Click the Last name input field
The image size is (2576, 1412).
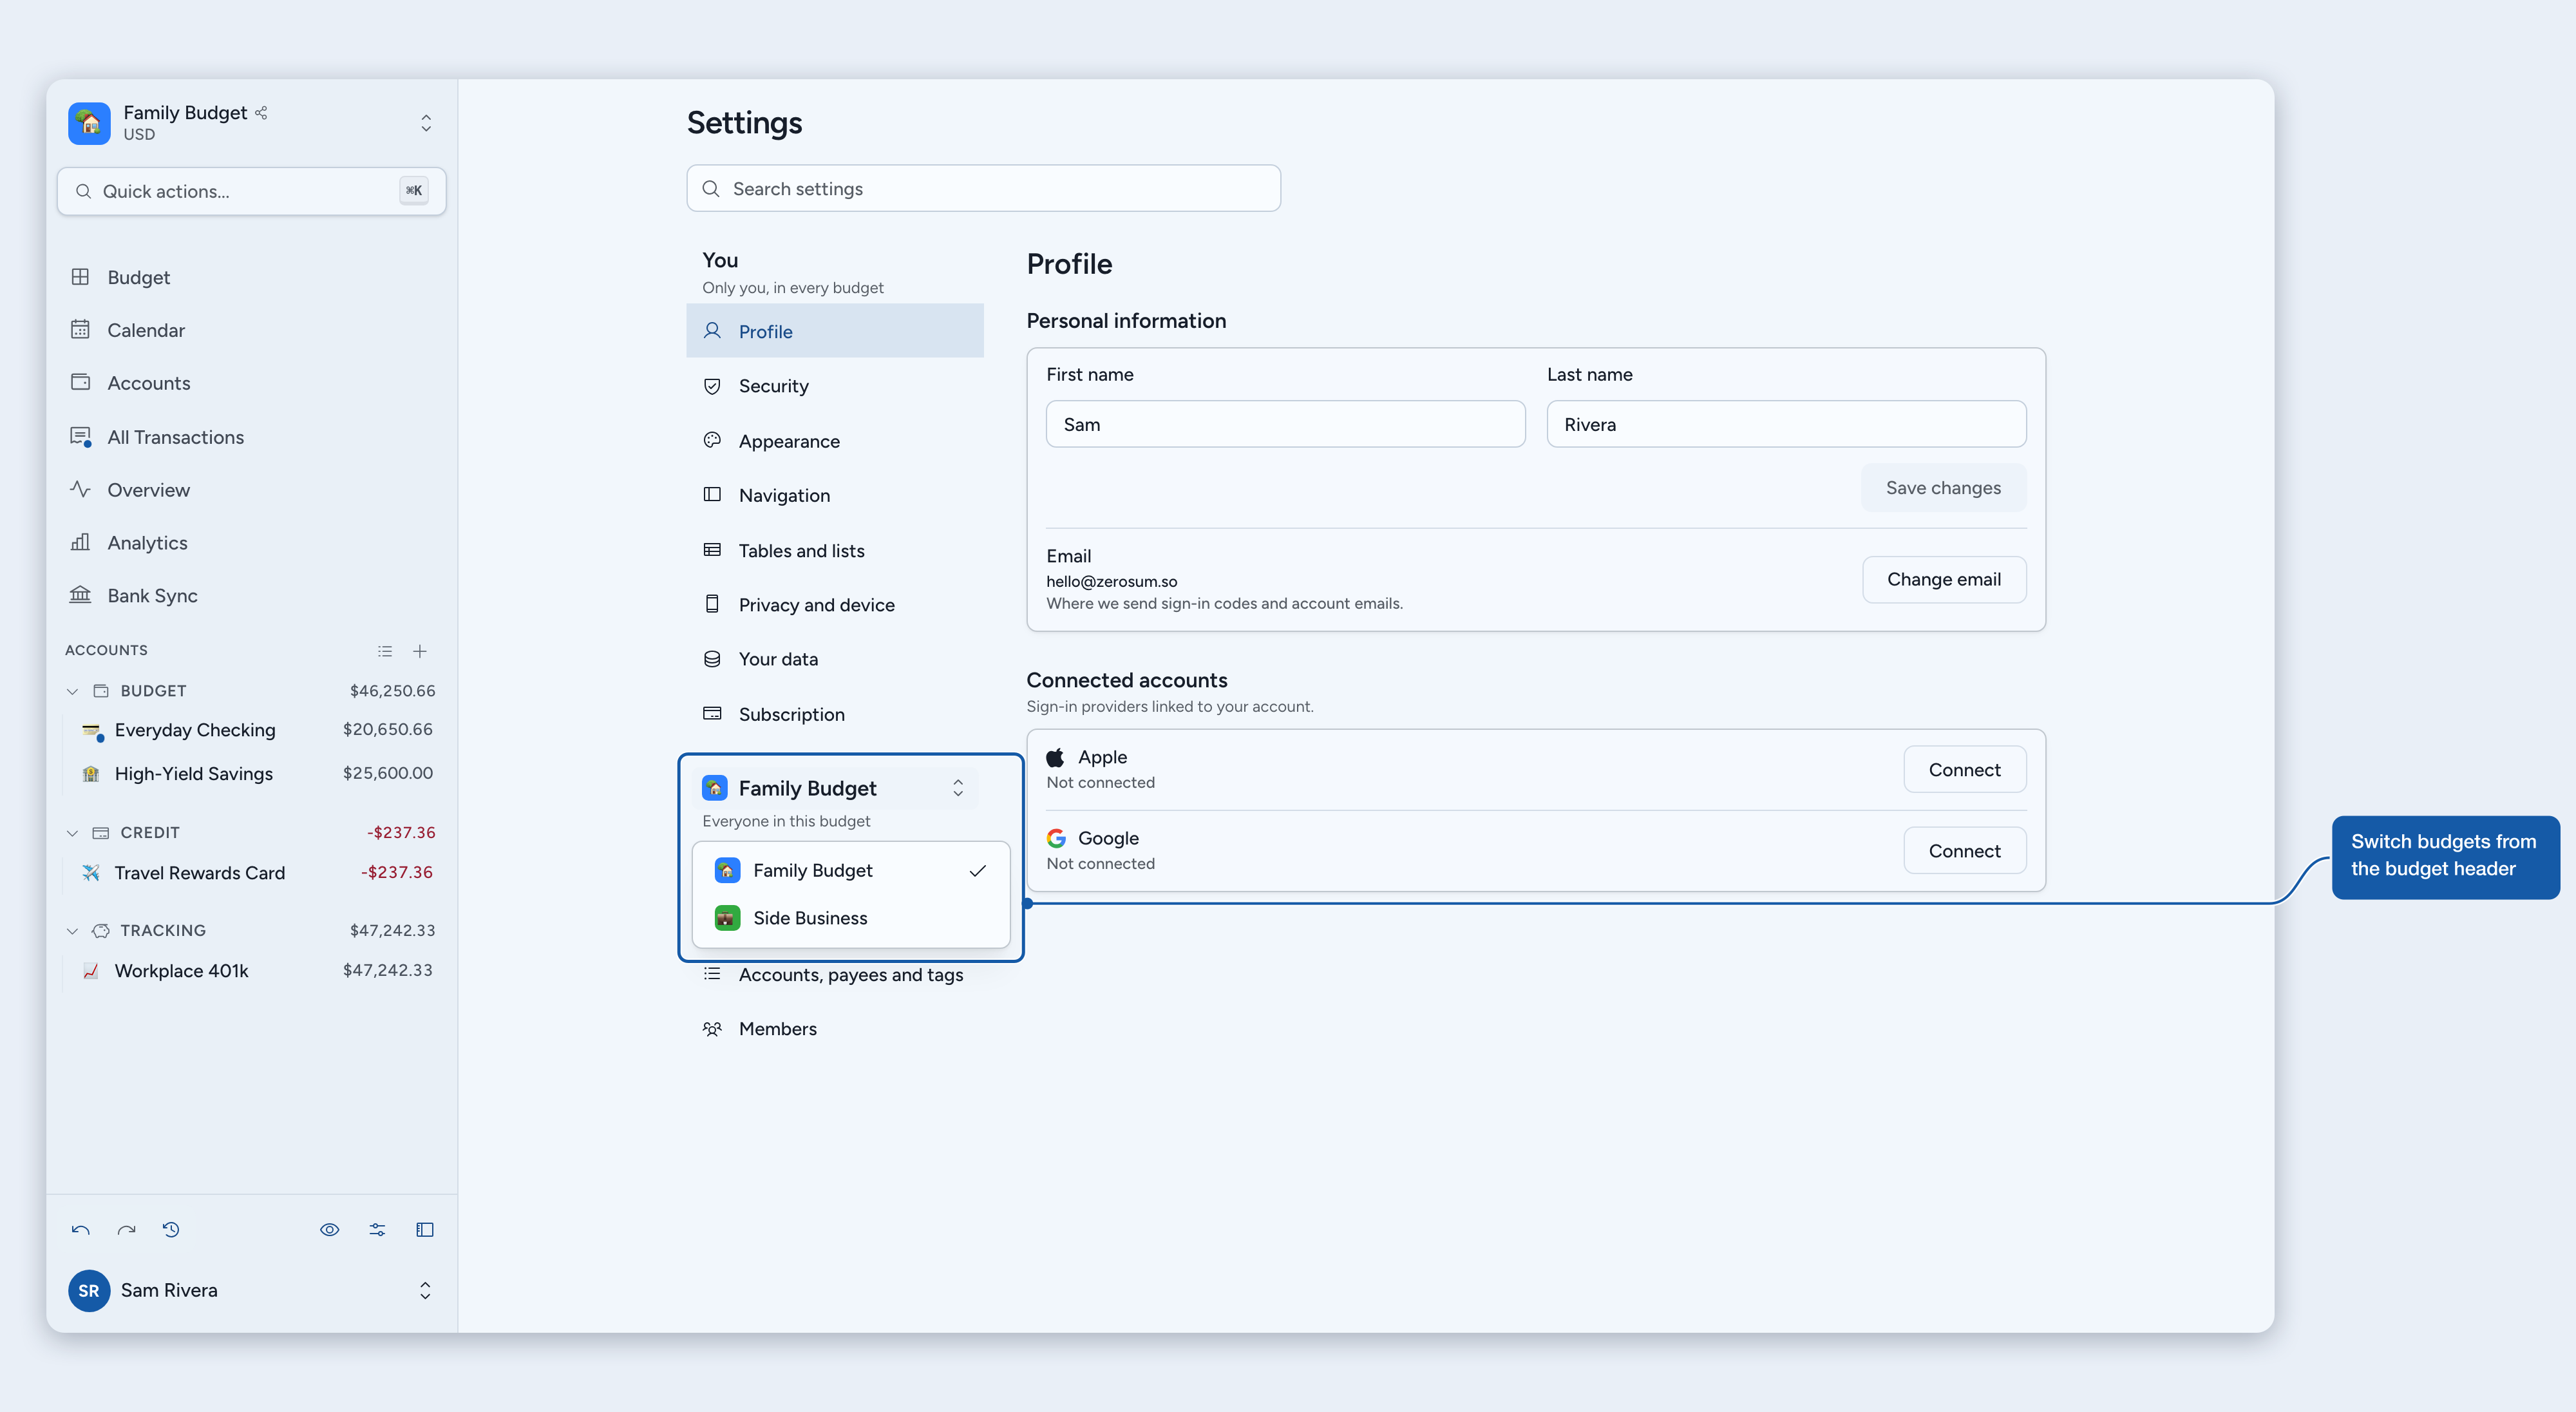1786,424
